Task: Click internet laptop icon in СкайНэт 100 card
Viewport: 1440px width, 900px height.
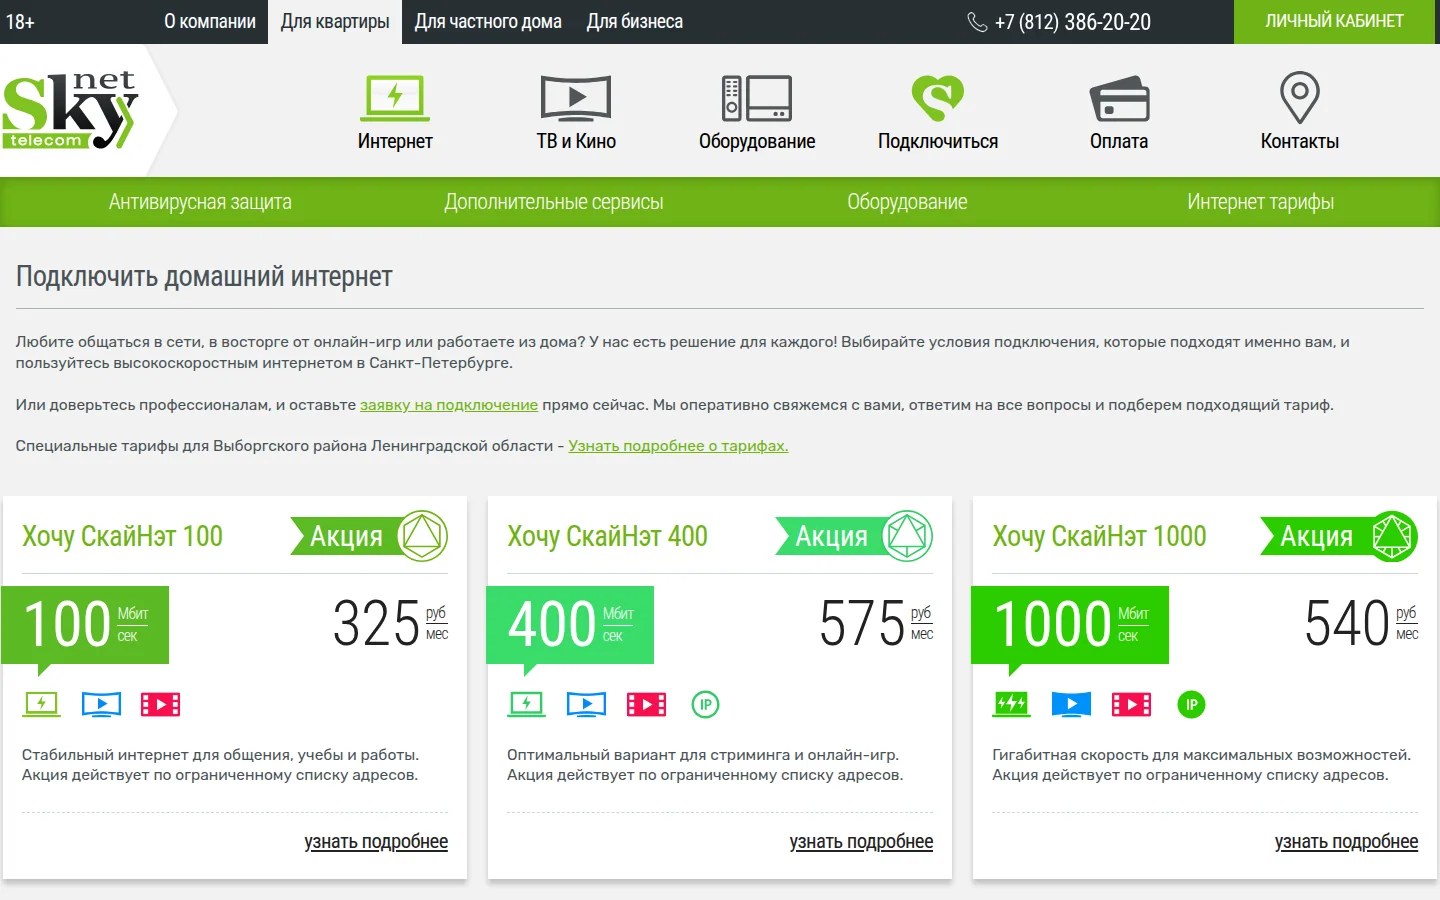Action: (x=41, y=704)
